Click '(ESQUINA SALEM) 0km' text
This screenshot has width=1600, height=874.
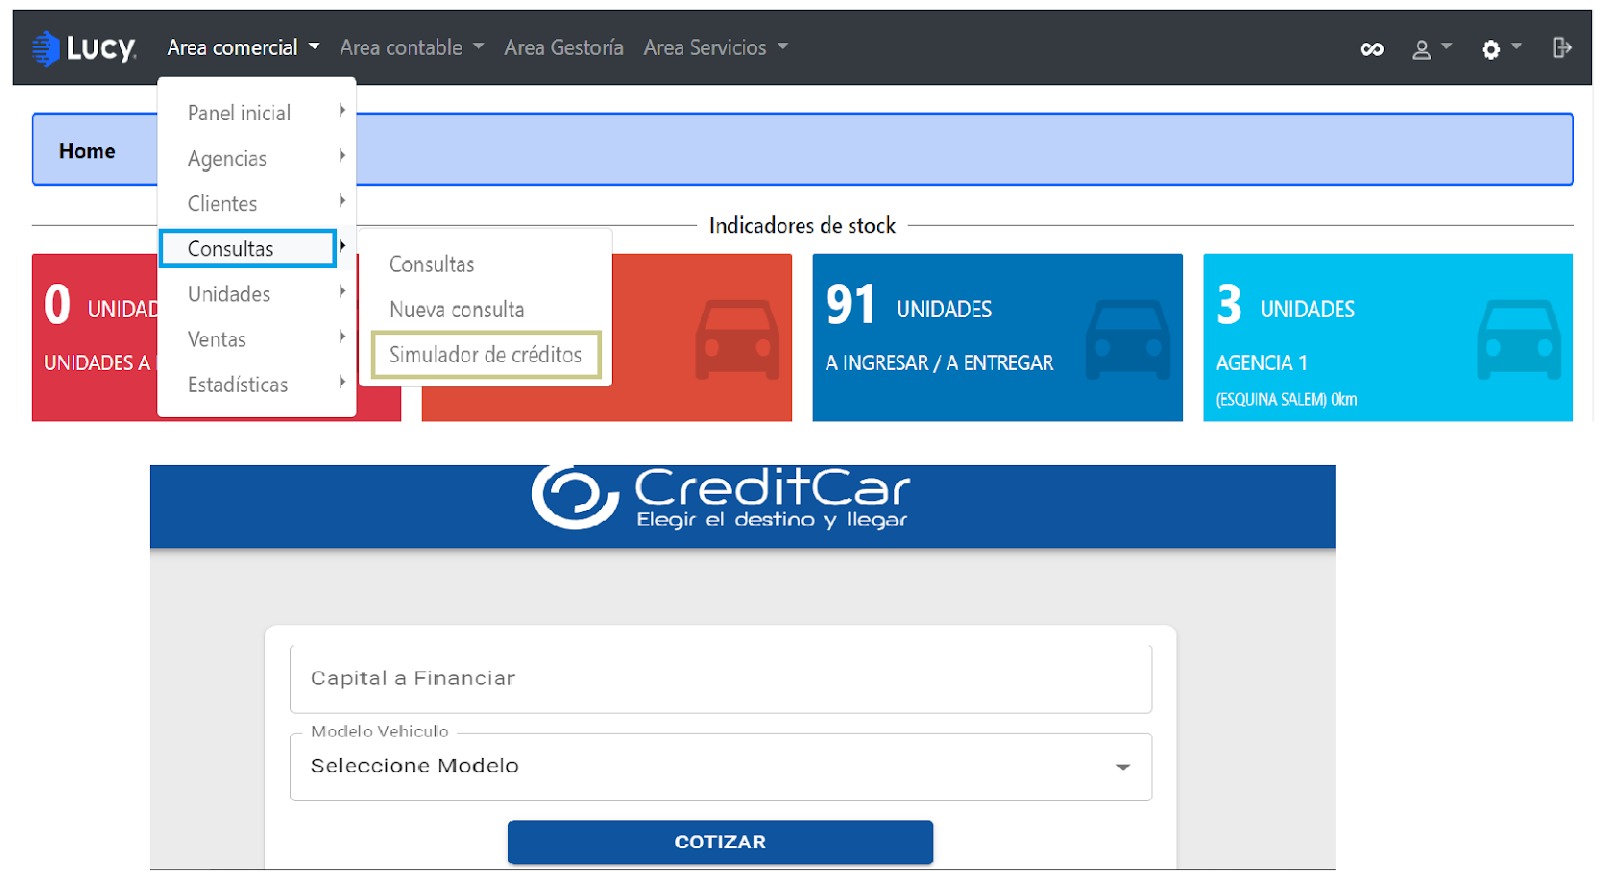coord(1286,399)
